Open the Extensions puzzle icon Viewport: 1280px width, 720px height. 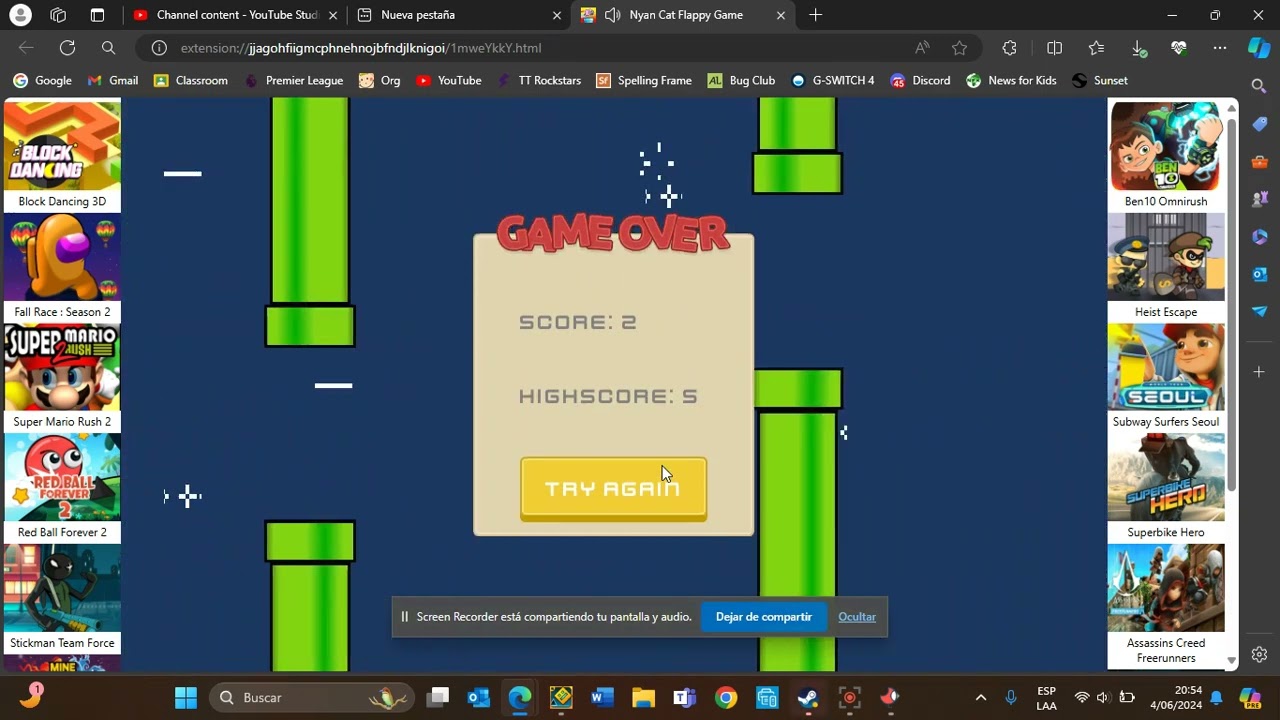(x=1010, y=48)
